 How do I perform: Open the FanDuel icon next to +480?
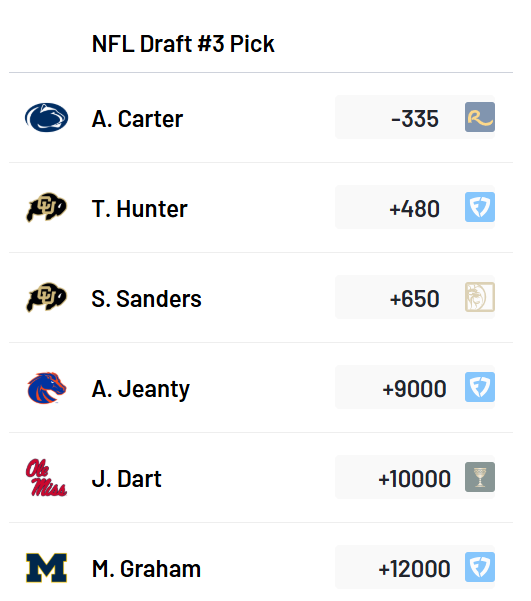(x=480, y=207)
